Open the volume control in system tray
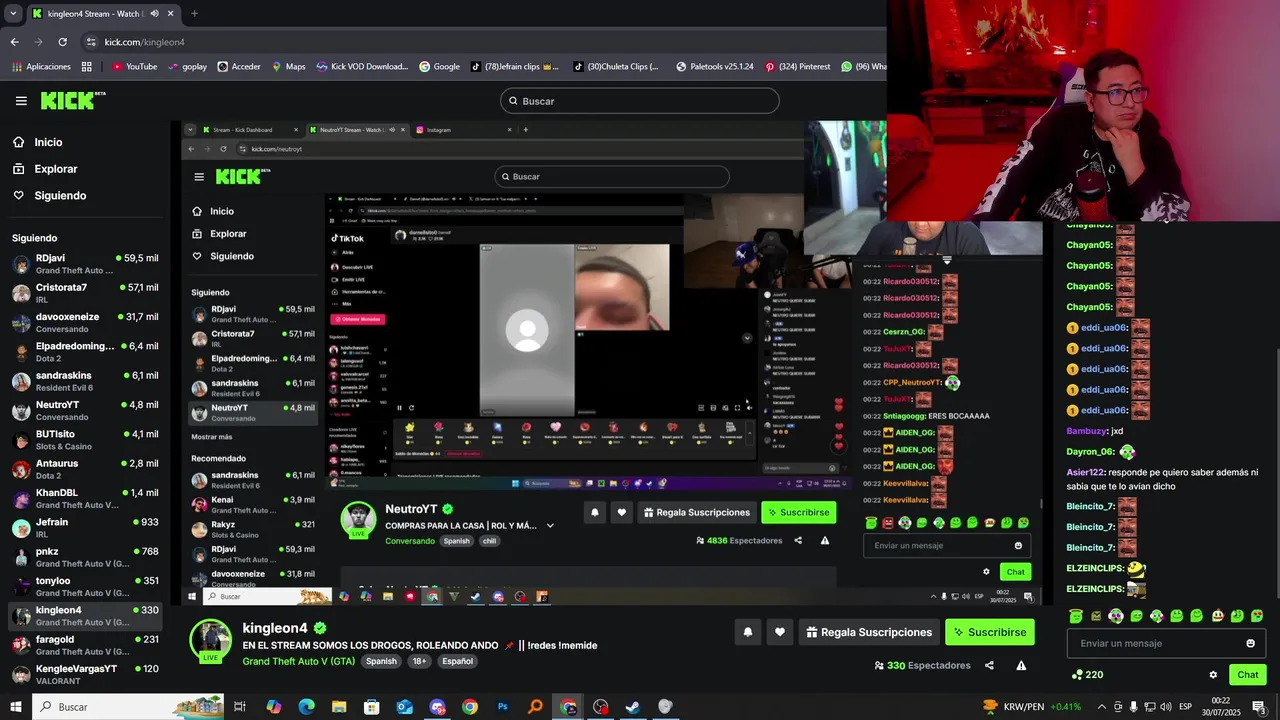The width and height of the screenshot is (1280, 720). (1166, 707)
